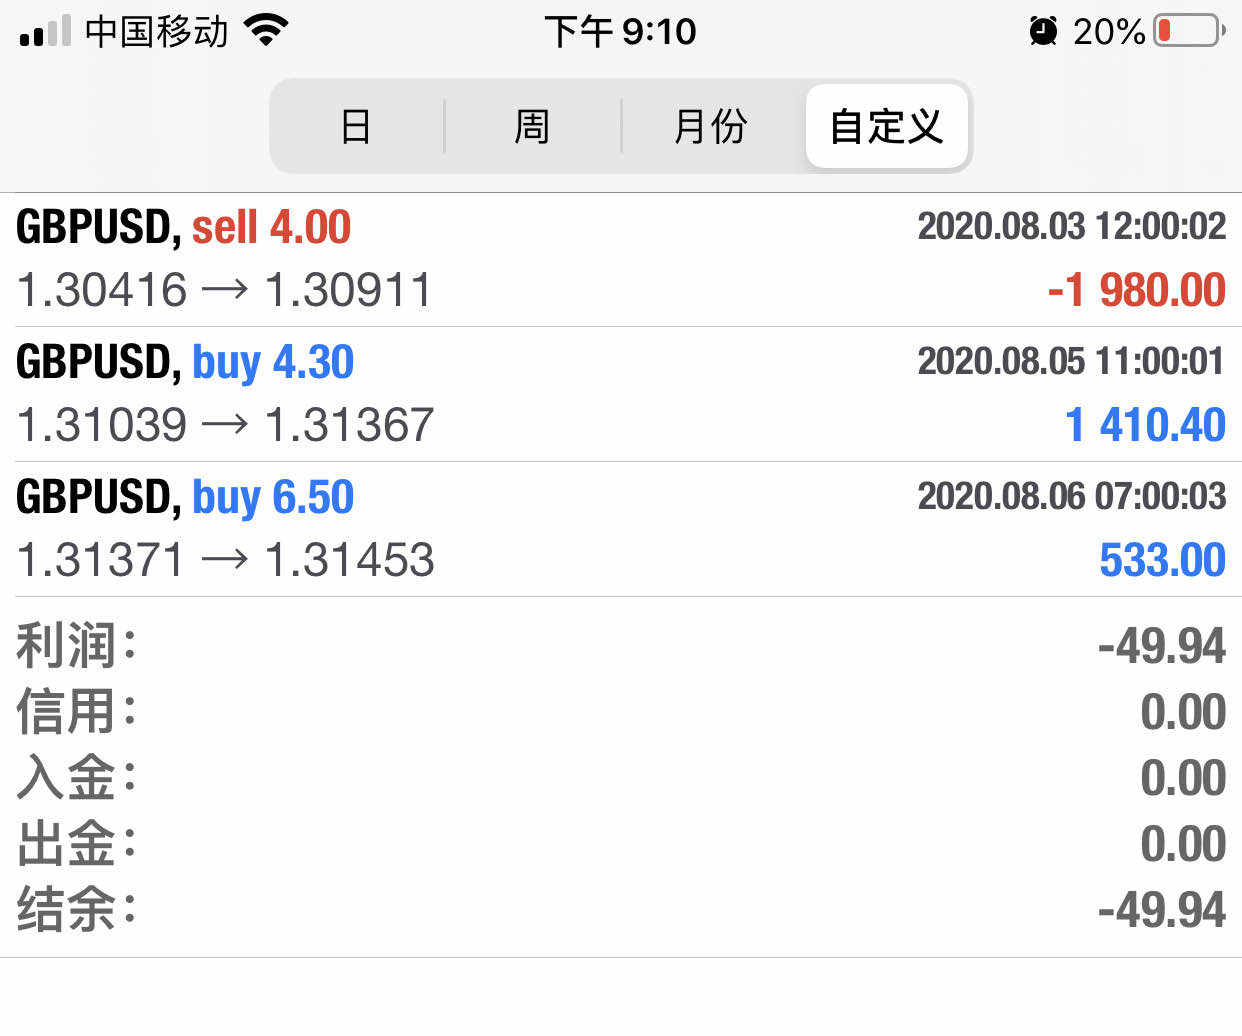Switch to the 周 (week) tab

click(532, 127)
